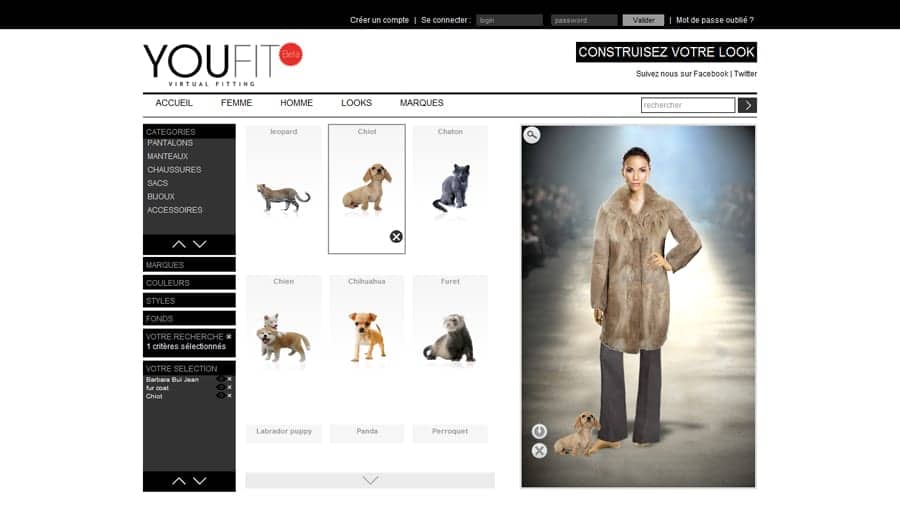The image size is (900, 519).
Task: Click the round cross icon below the power icon
Action: (539, 451)
